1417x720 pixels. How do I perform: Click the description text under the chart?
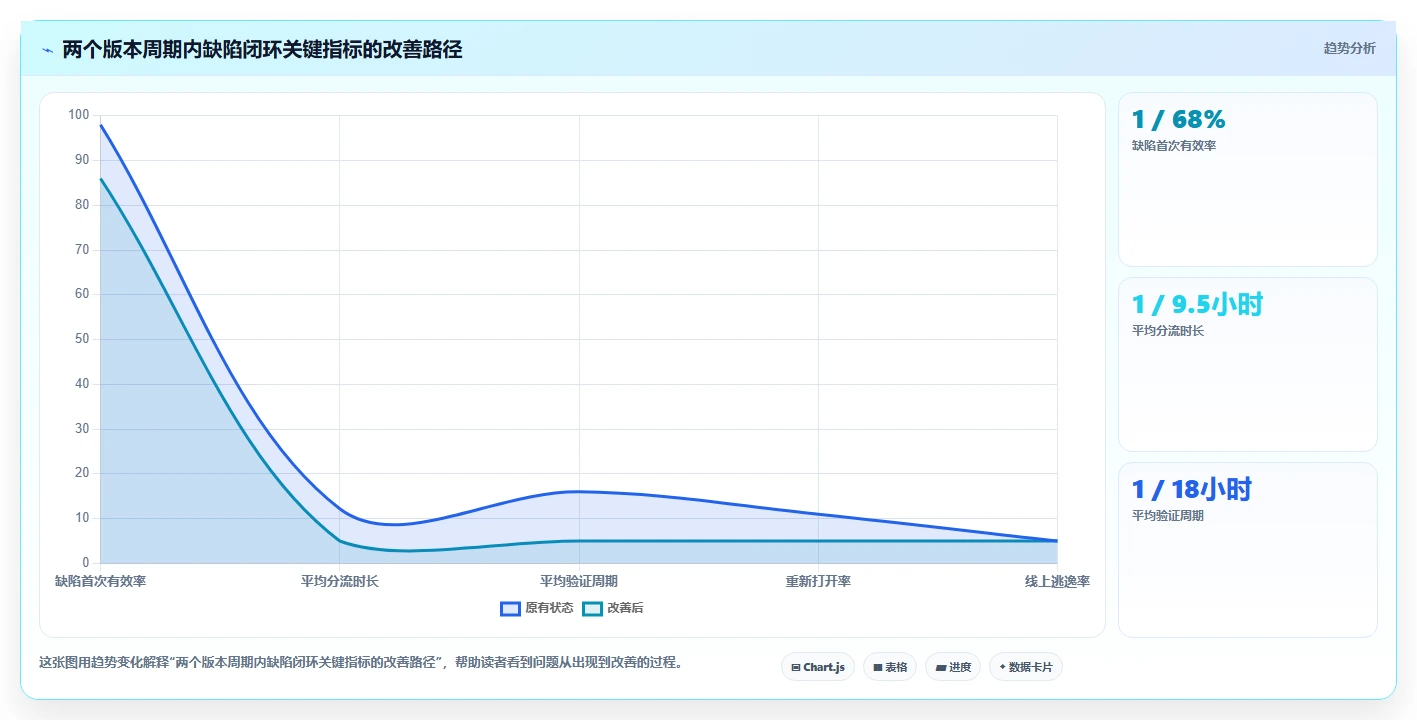tap(361, 662)
